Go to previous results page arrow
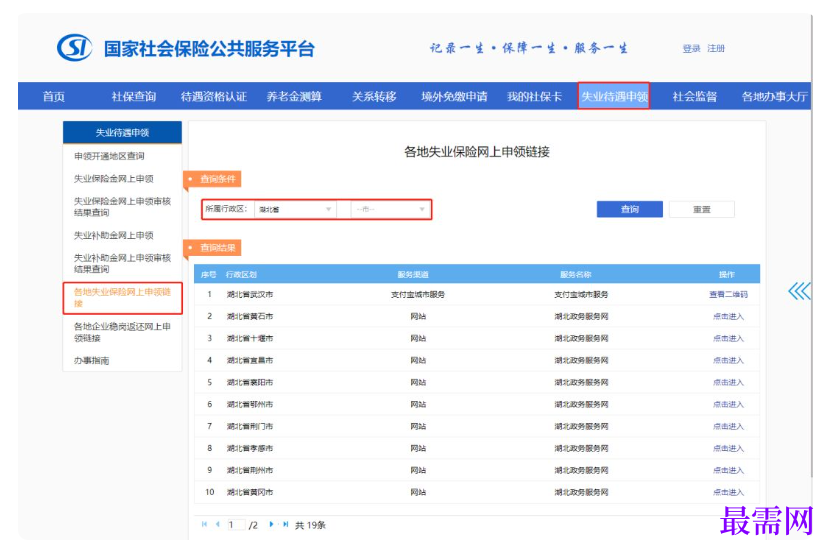The image size is (832, 552). (x=217, y=524)
